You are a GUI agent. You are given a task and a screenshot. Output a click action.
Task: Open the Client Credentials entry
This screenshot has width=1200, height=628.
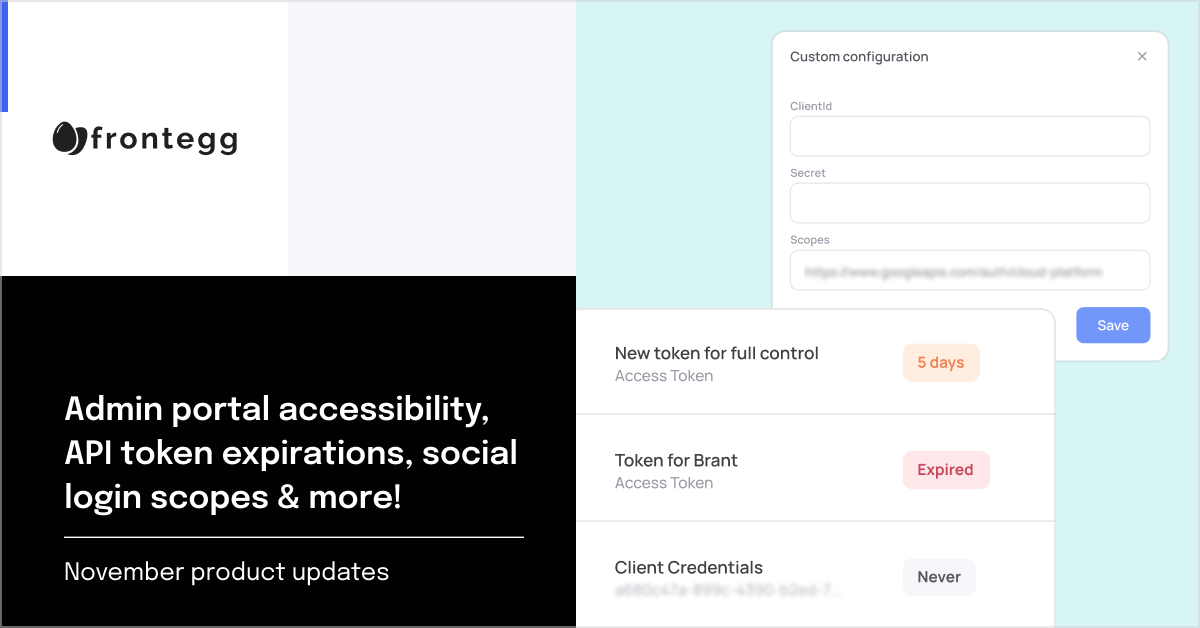[688, 568]
